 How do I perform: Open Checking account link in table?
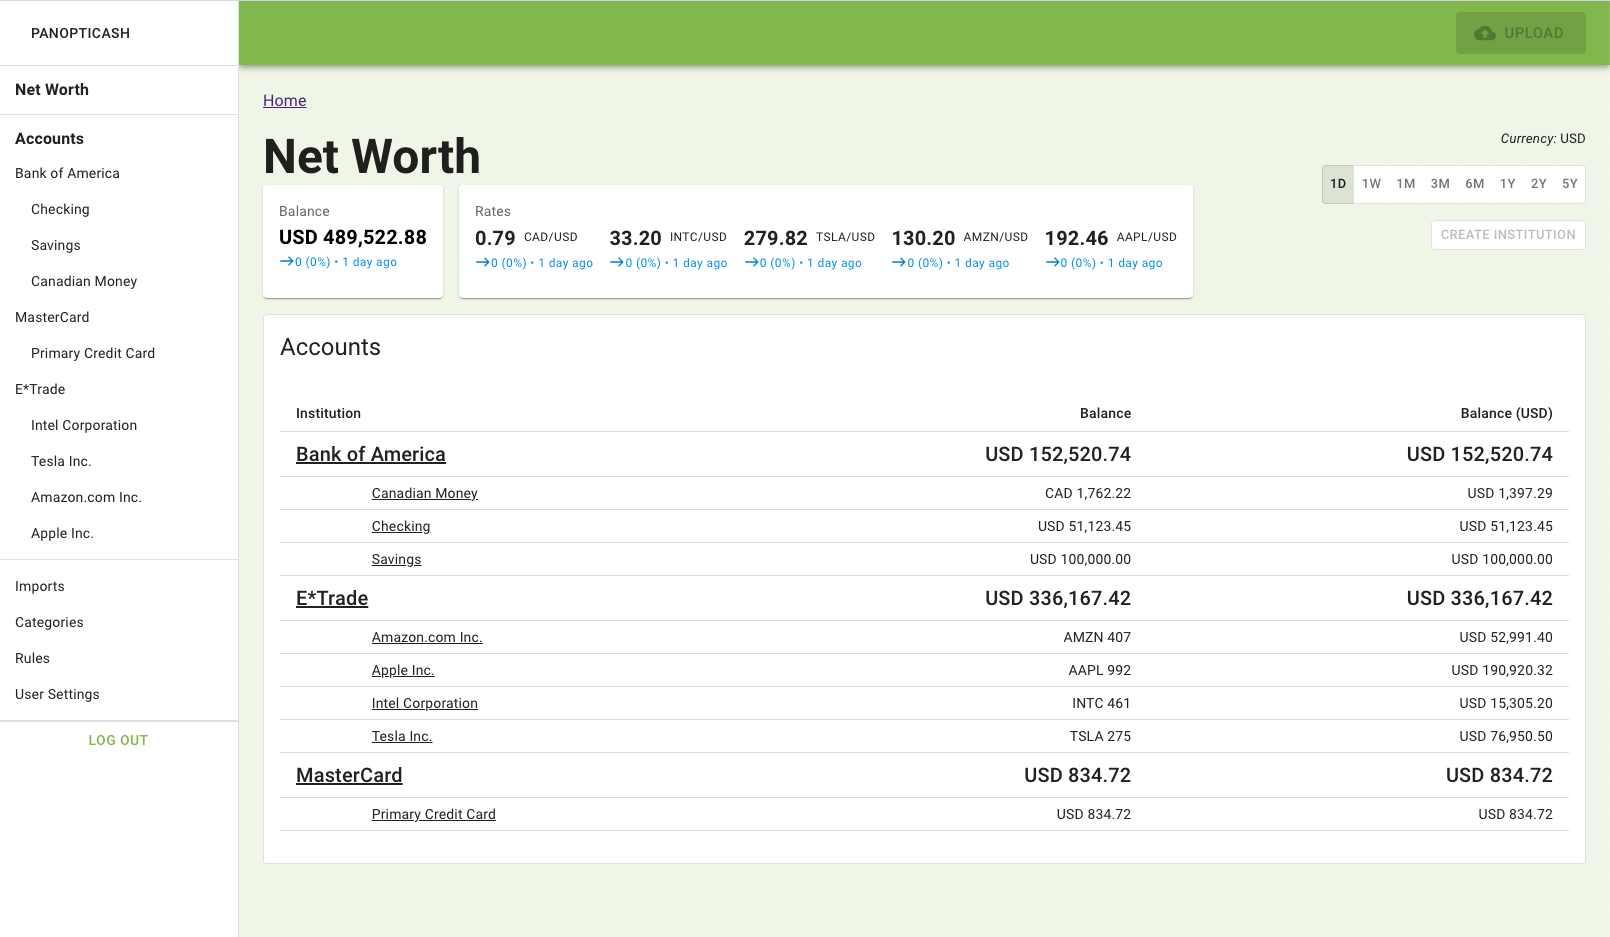pos(401,526)
